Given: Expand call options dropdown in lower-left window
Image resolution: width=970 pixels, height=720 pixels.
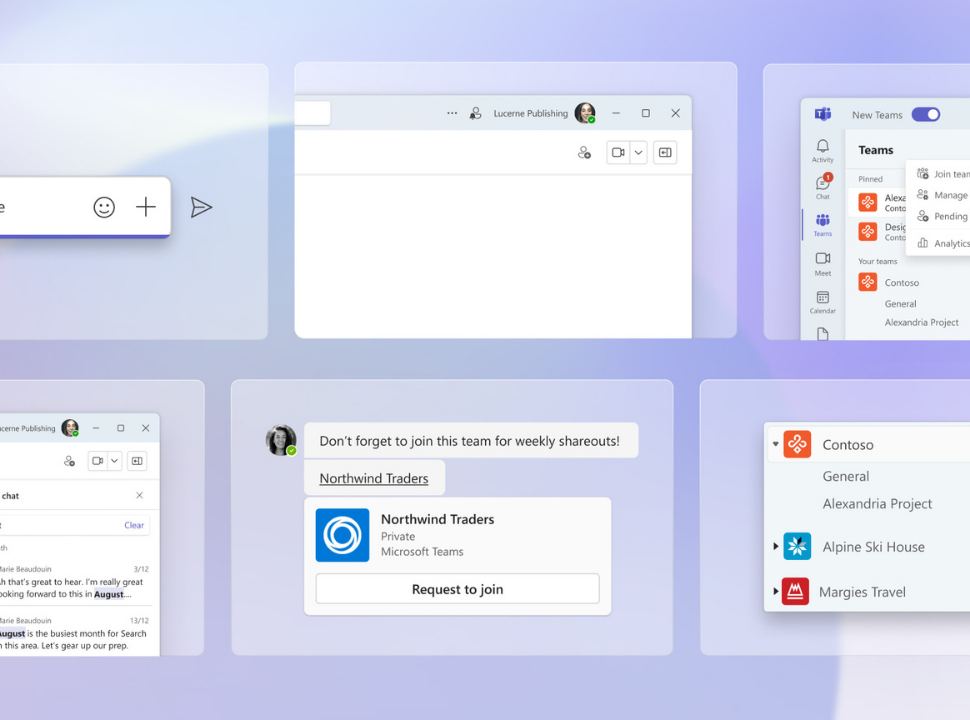Looking at the screenshot, I should 114,461.
